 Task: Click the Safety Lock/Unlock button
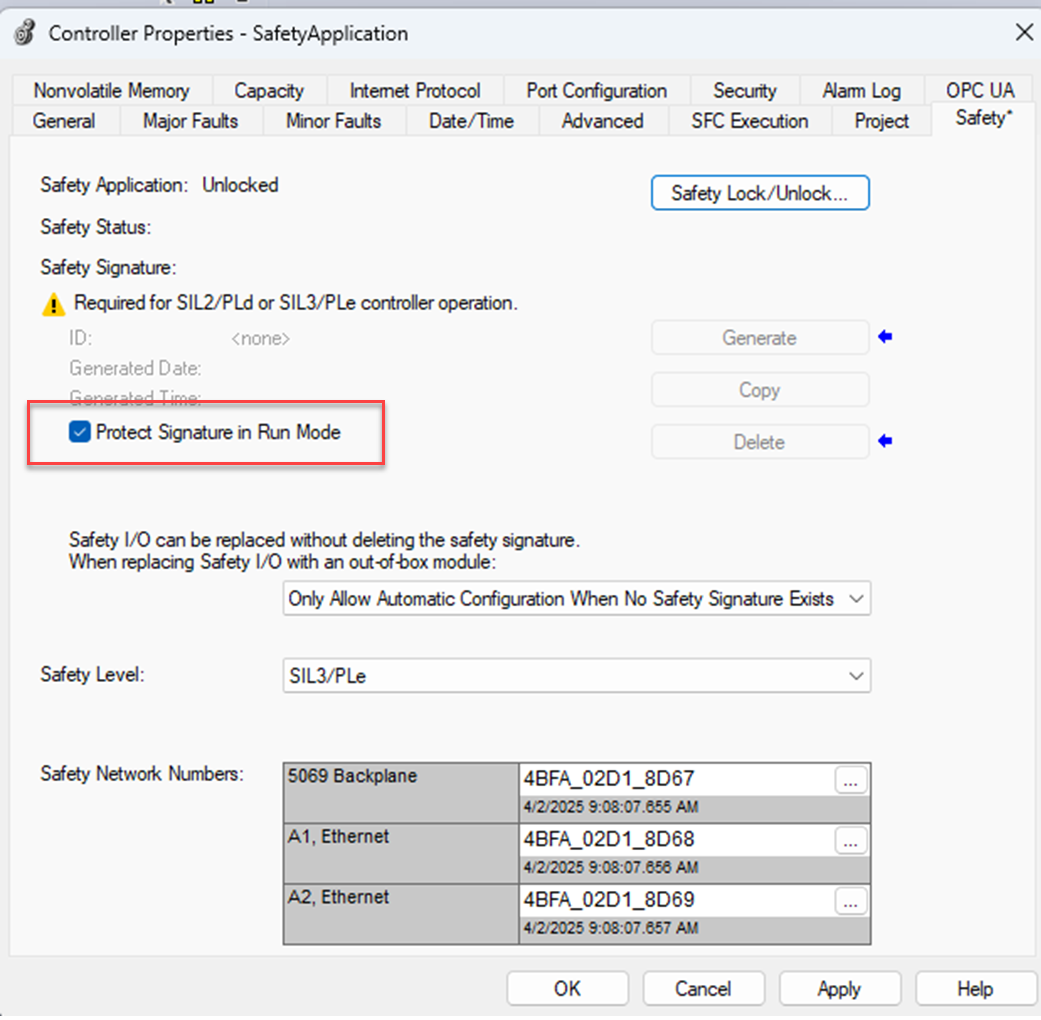coord(760,193)
